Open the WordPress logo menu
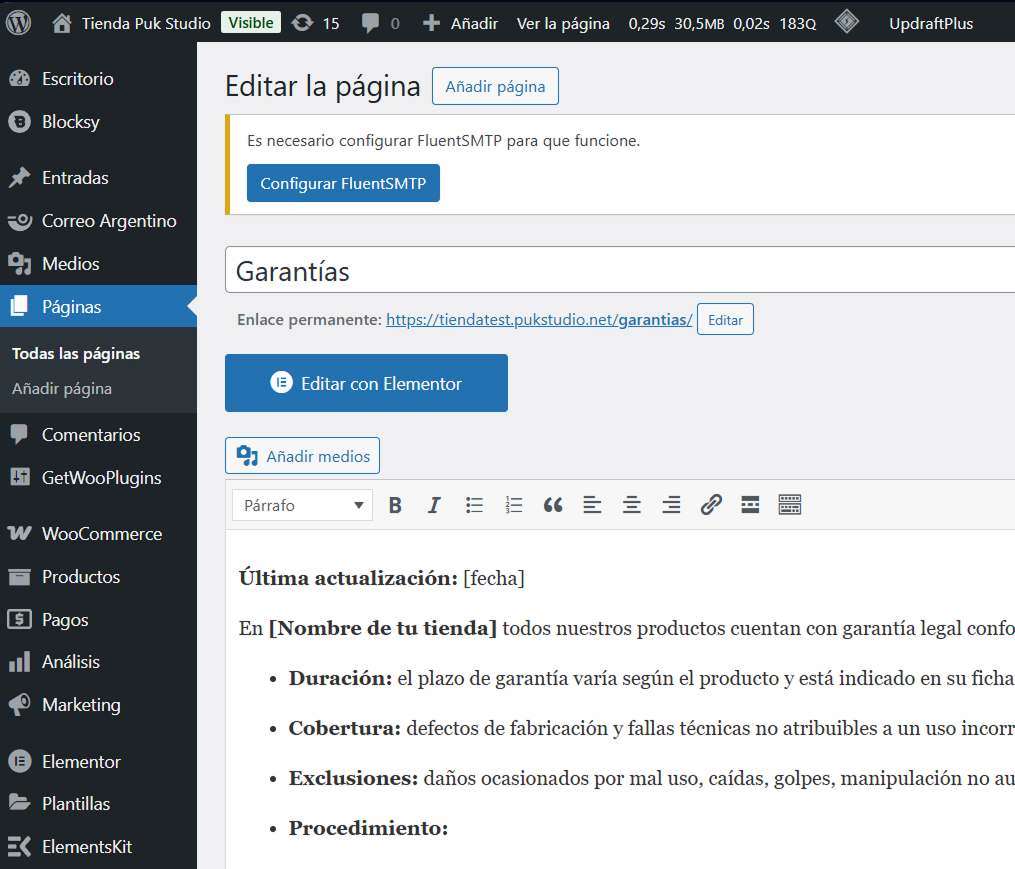 coord(19,23)
